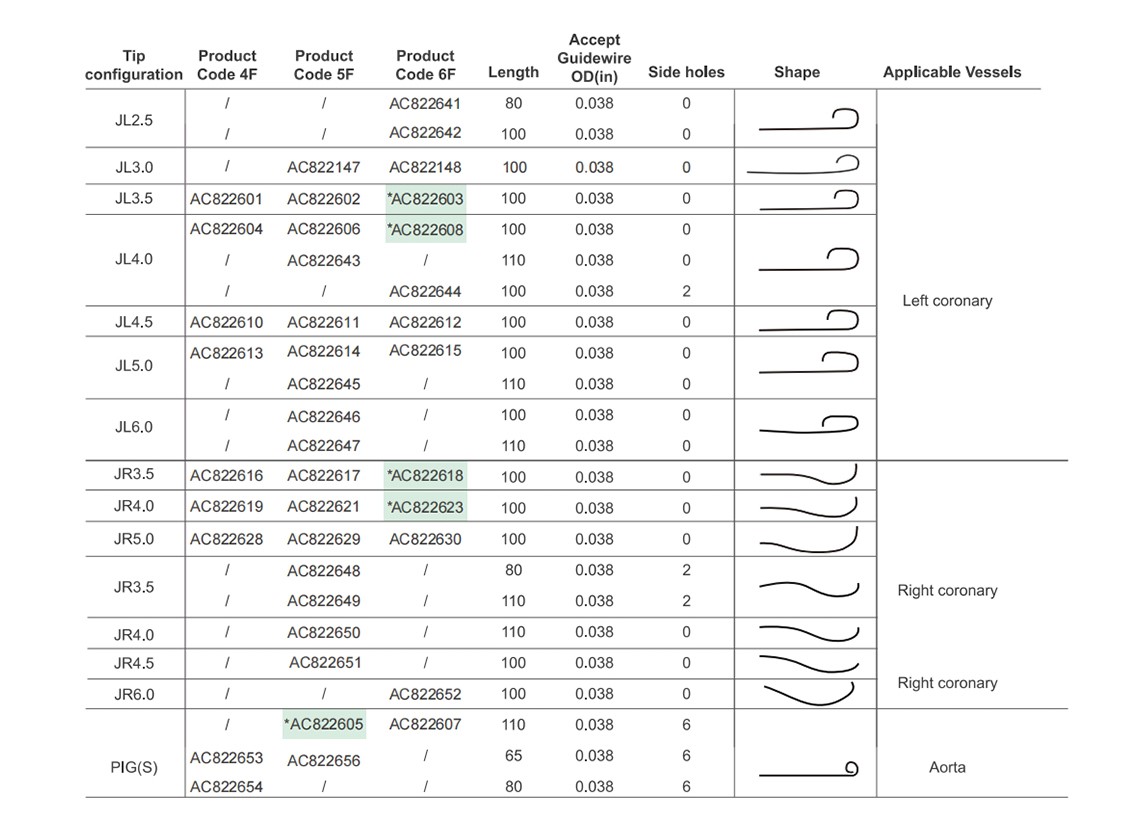Click the JL5.0 catheter shape drawing
This screenshot has width=1121, height=836.
(808, 365)
